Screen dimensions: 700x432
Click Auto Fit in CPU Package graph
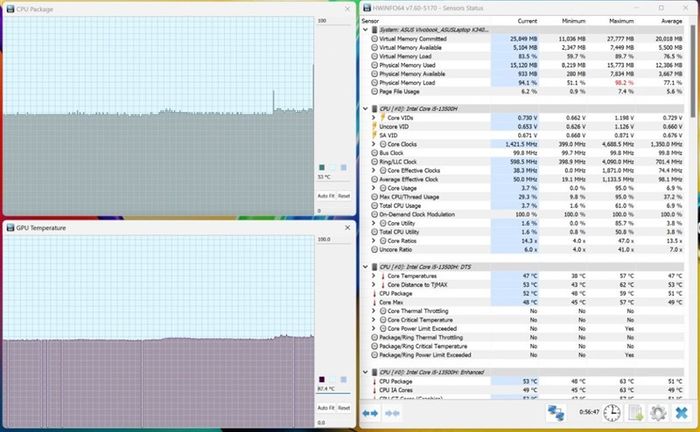[x=325, y=196]
